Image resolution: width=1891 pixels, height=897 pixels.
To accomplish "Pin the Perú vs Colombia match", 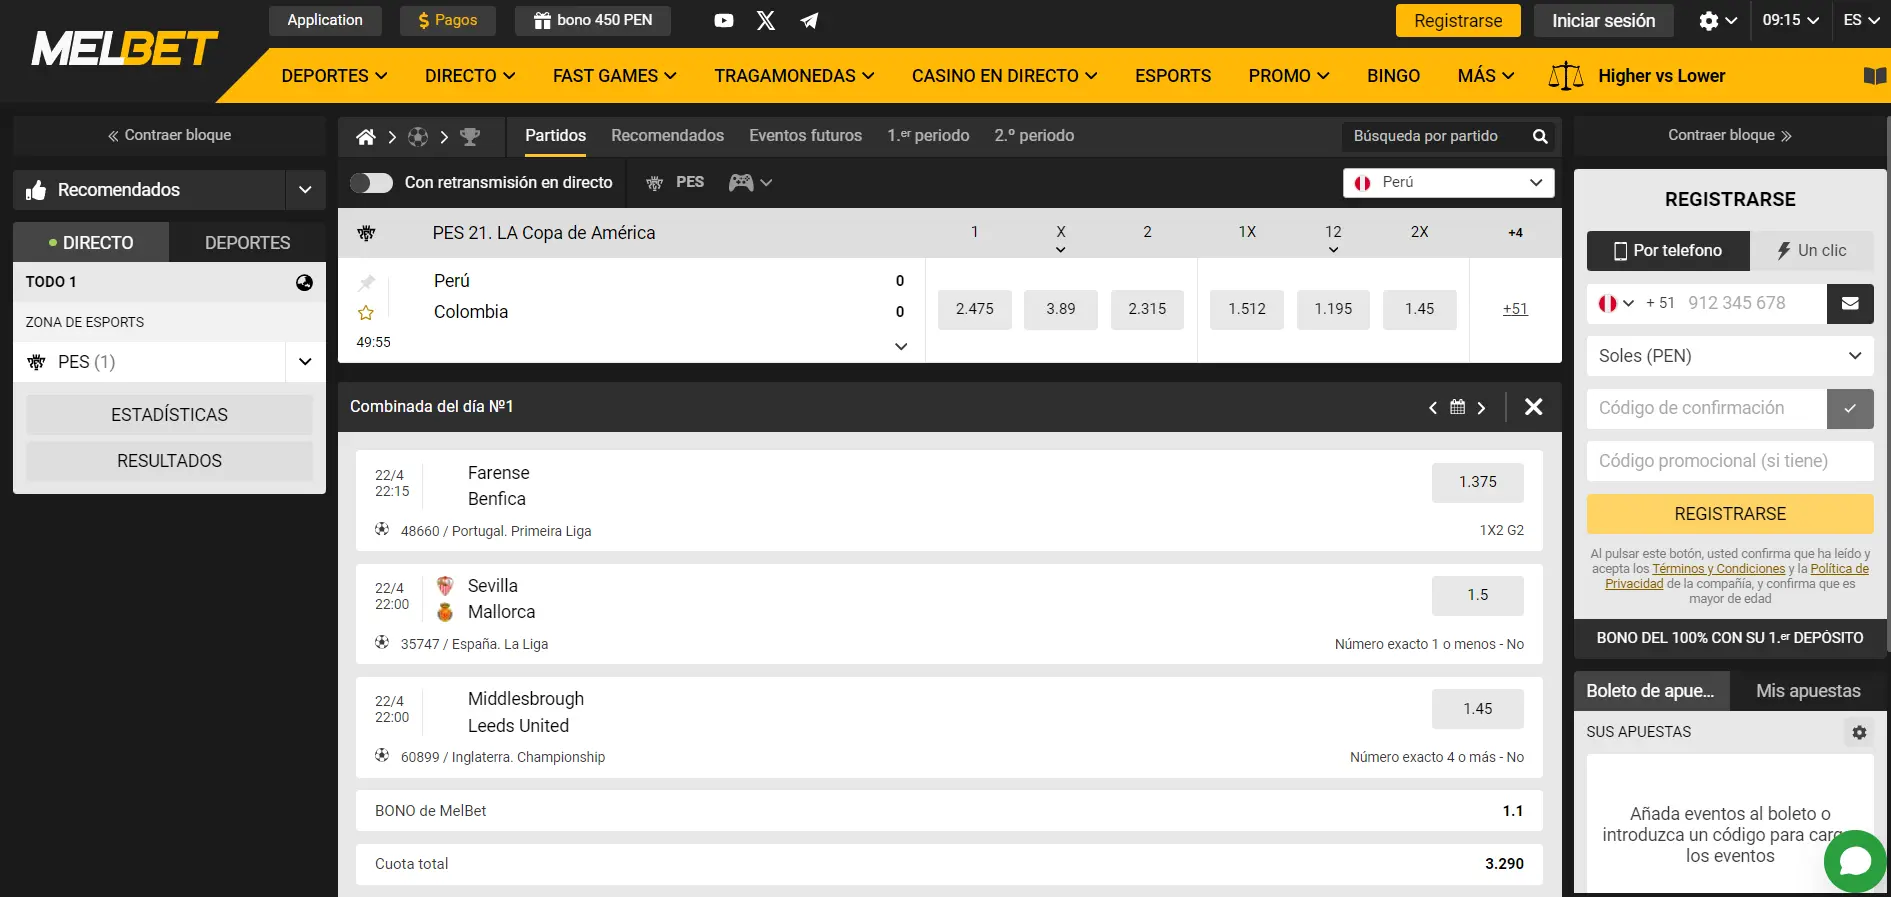I will click(367, 283).
